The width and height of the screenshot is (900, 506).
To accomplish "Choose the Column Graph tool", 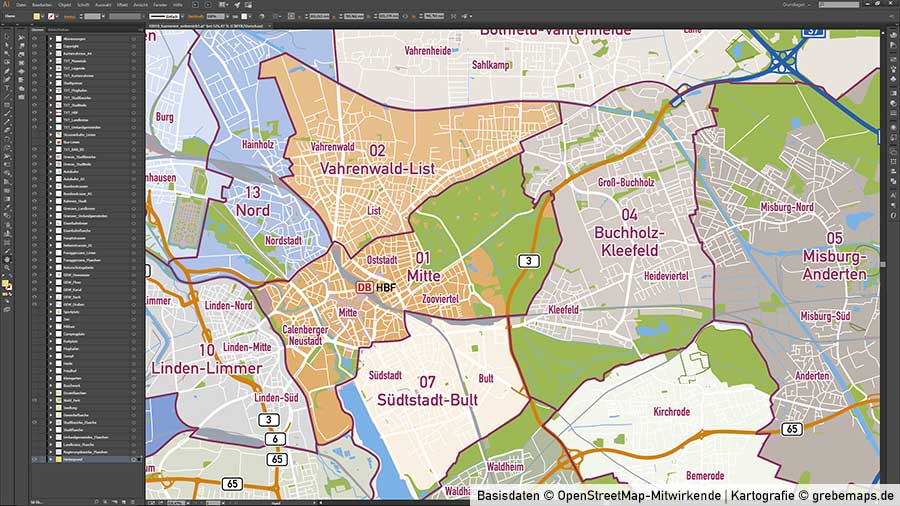I will tap(7, 233).
